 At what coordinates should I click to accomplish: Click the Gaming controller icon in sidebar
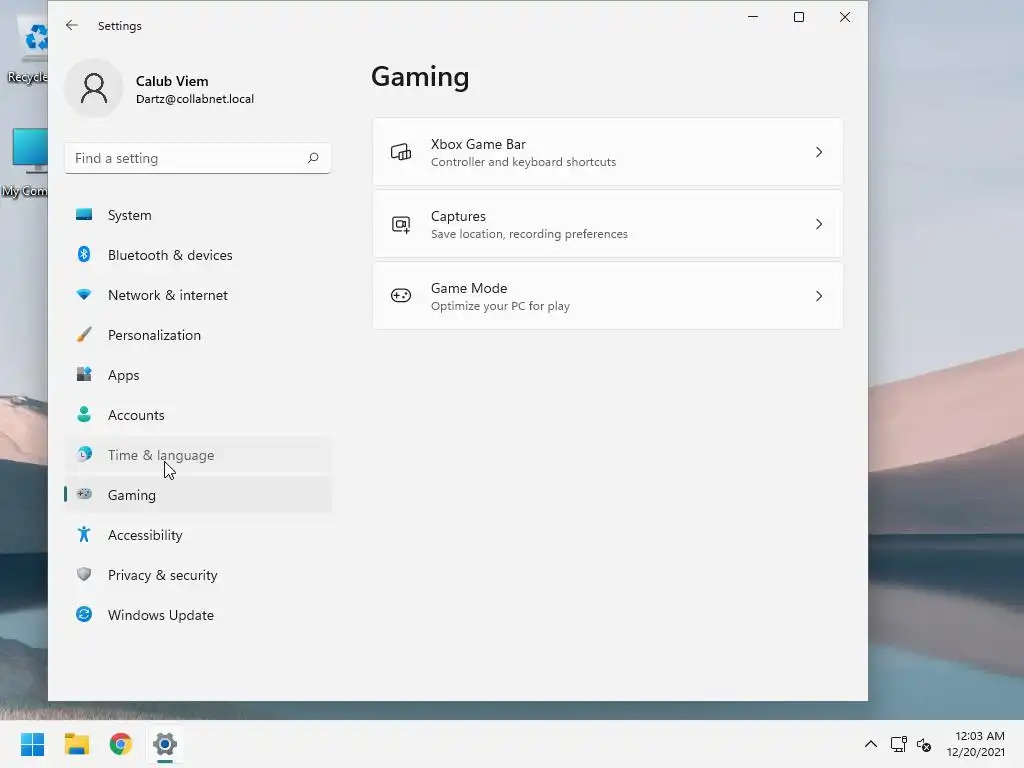[x=84, y=494]
